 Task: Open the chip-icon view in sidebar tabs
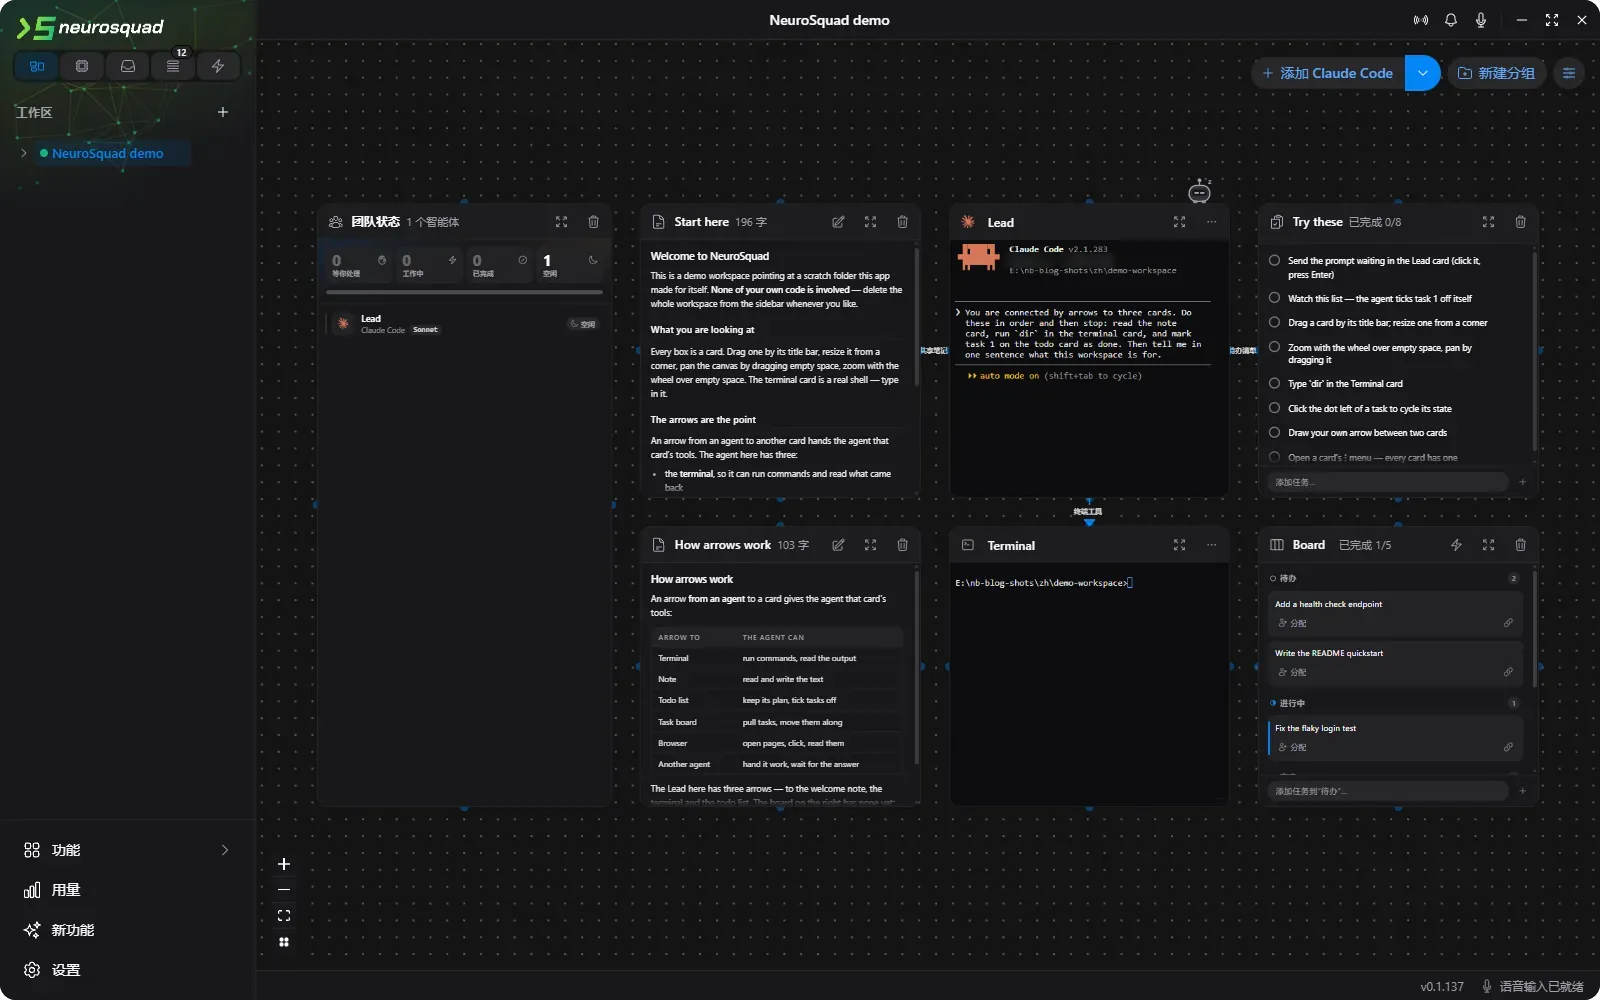pos(82,66)
